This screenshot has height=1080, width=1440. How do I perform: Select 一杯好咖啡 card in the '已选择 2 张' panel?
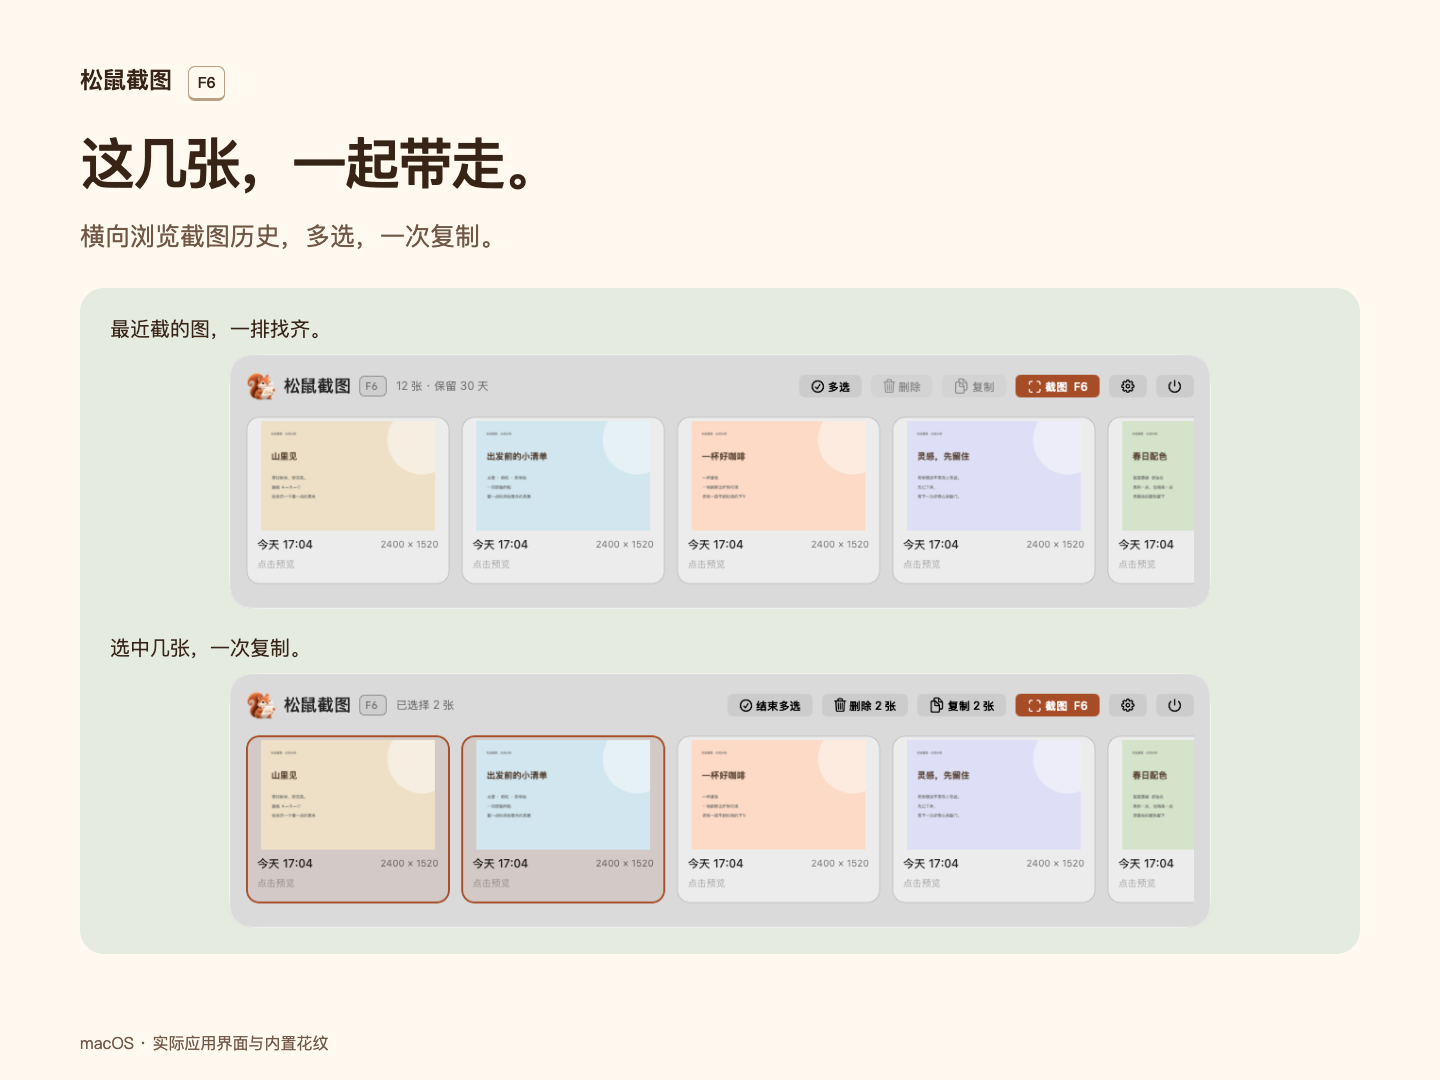point(778,819)
